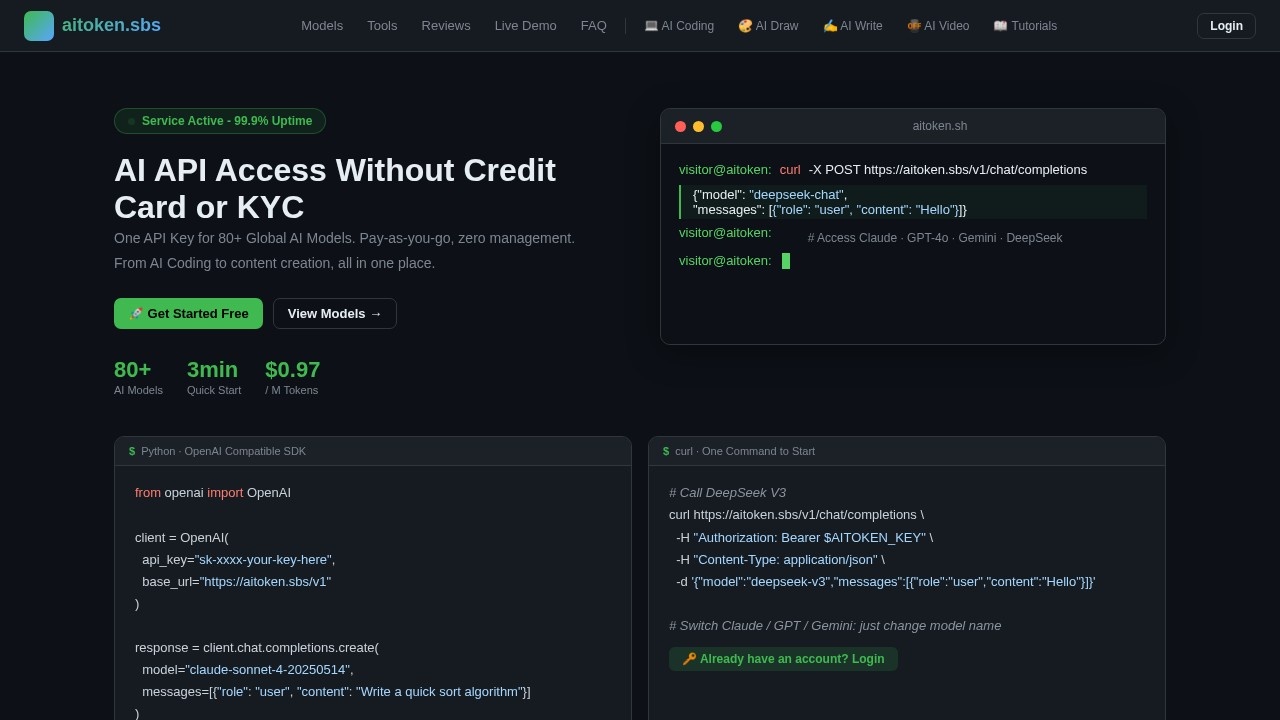Click the "One API Key for 80+ Global AI Models" subtitle
The height and width of the screenshot is (720, 1280).
(344, 238)
